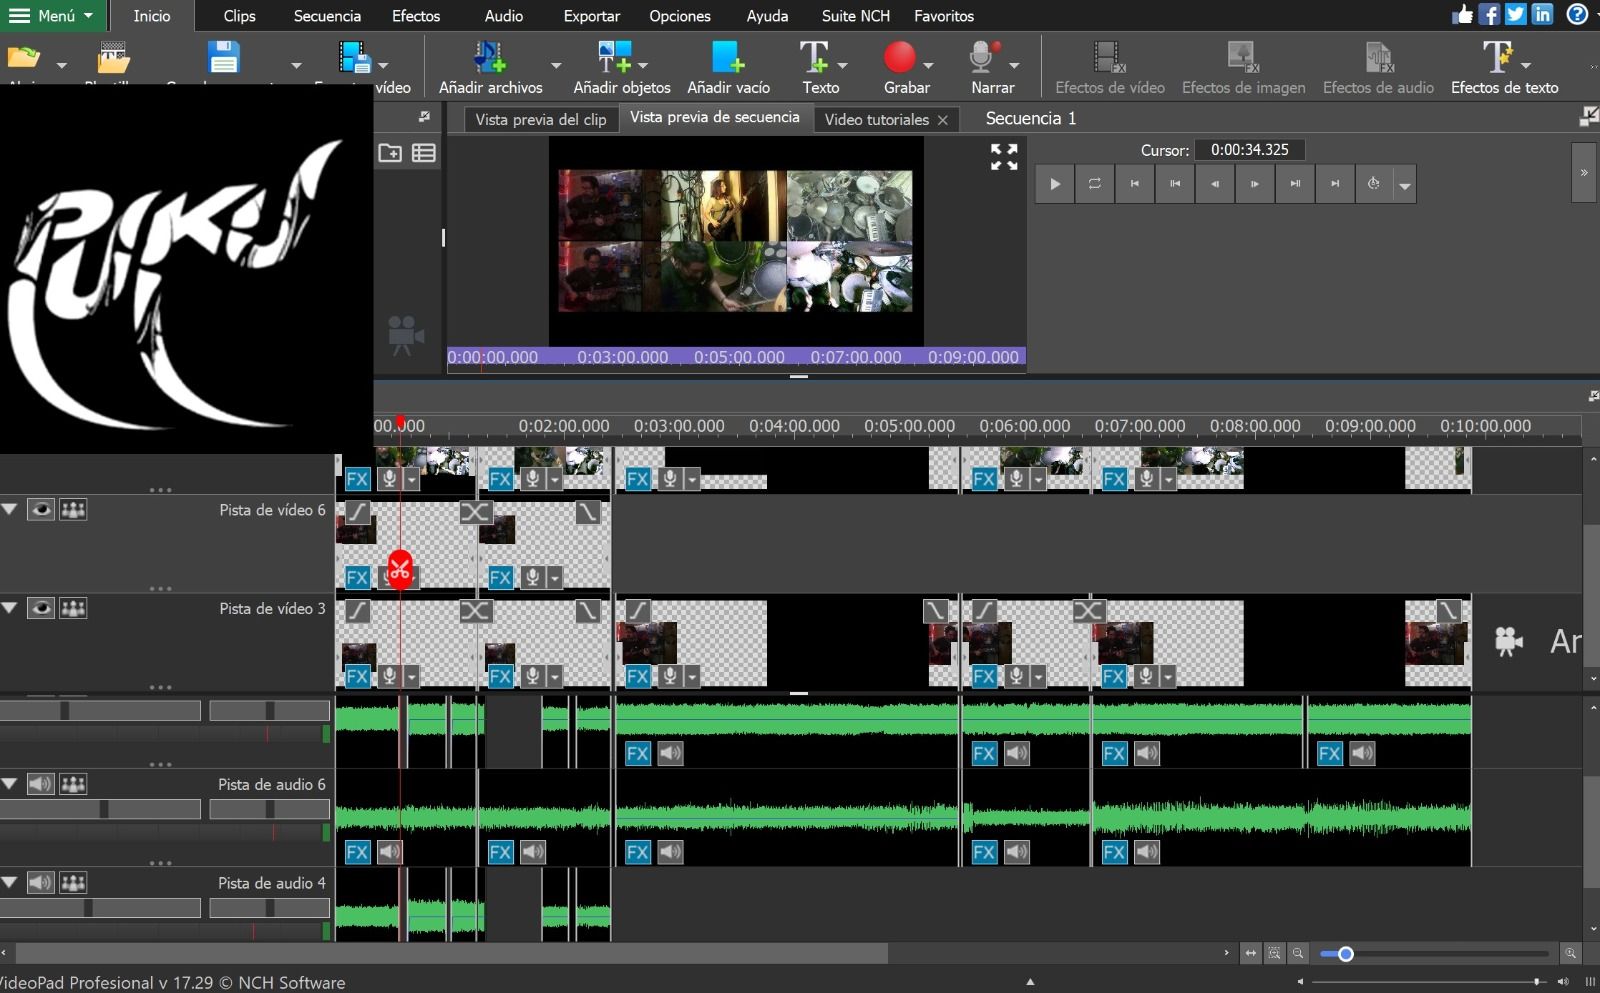Image resolution: width=1600 pixels, height=993 pixels.
Task: Collapse Pista de vídeo 6 track
Action: point(10,510)
